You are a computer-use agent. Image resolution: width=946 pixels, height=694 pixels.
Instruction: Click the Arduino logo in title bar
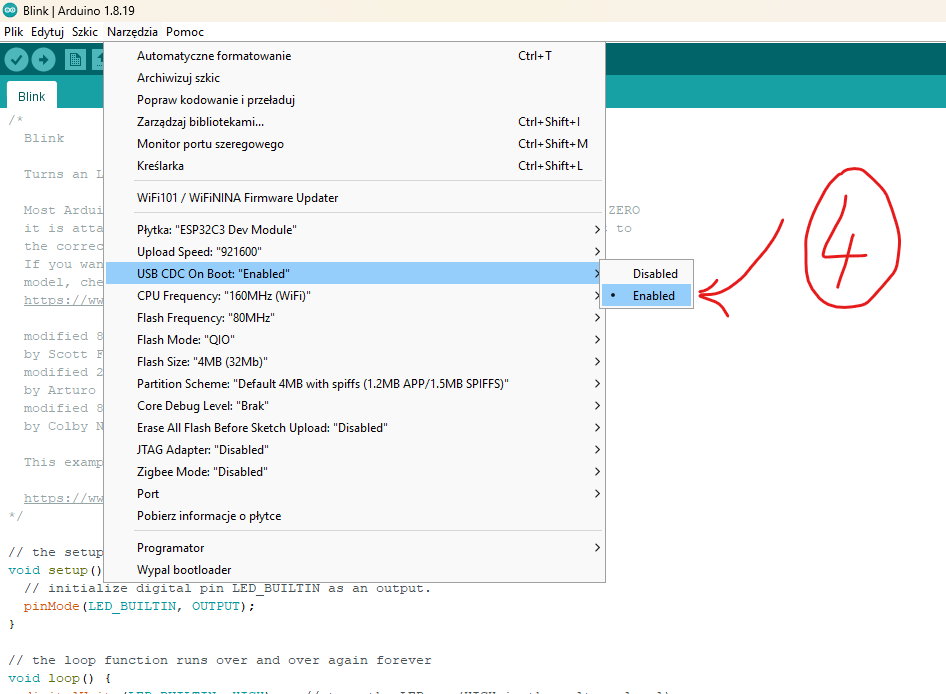(x=10, y=10)
